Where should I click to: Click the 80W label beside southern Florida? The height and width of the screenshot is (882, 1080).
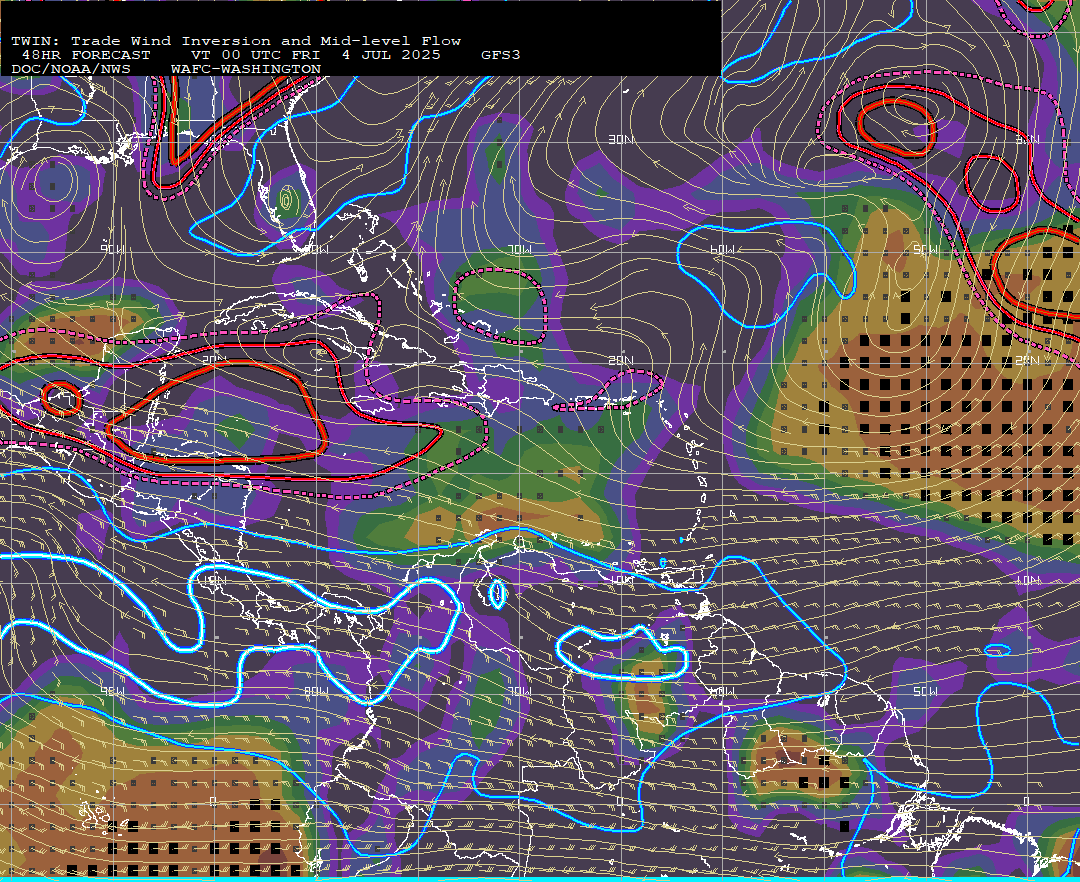(316, 249)
